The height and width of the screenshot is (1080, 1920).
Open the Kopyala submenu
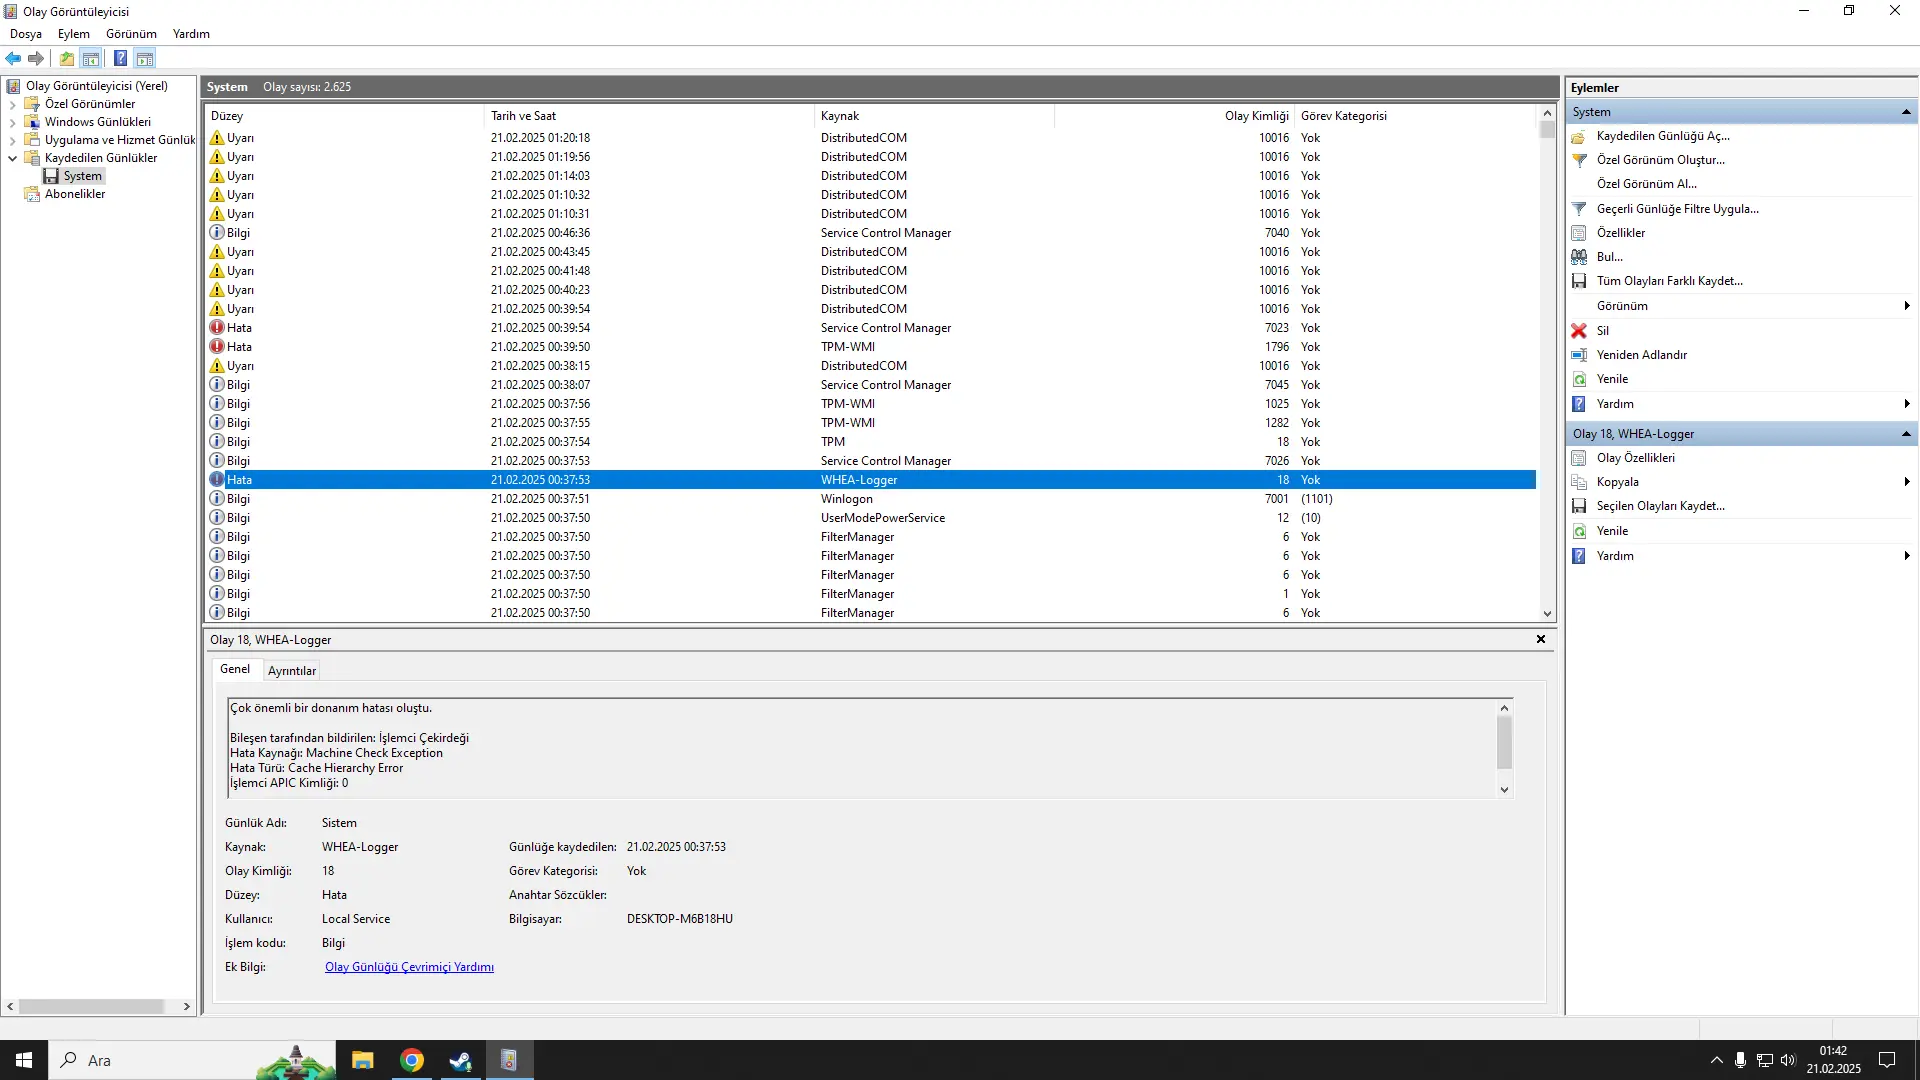(x=1740, y=482)
